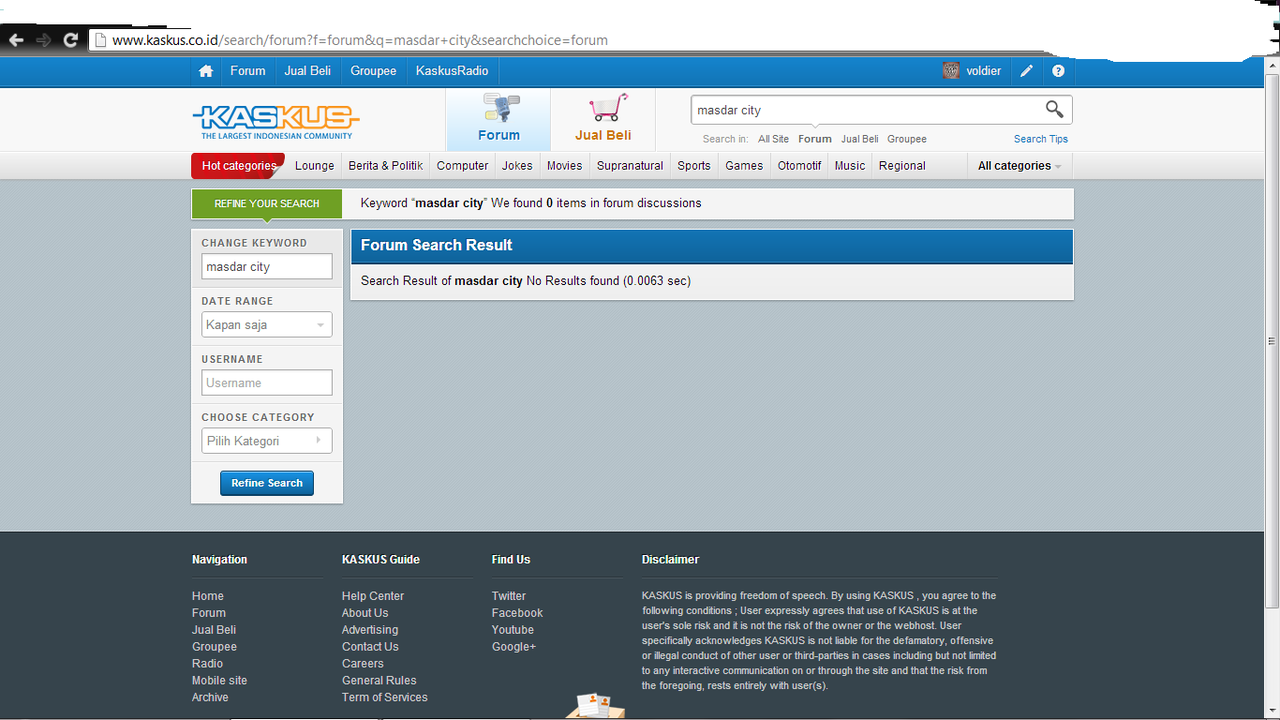
Task: Click the home icon in top bar
Action: click(x=206, y=71)
